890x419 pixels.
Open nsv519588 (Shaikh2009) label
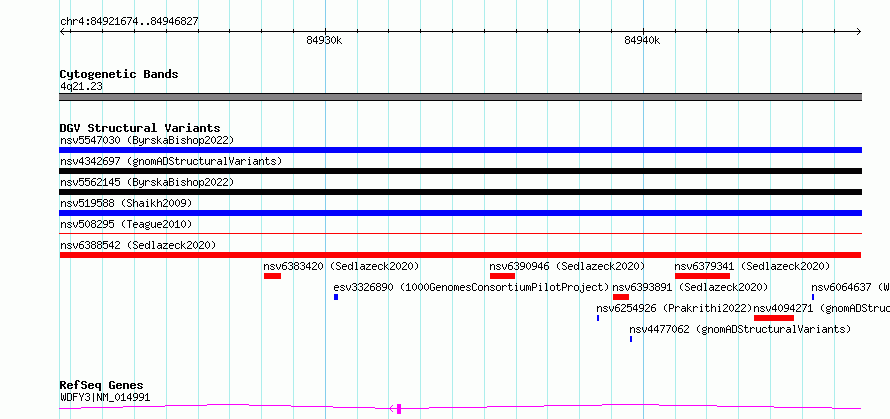[126, 203]
